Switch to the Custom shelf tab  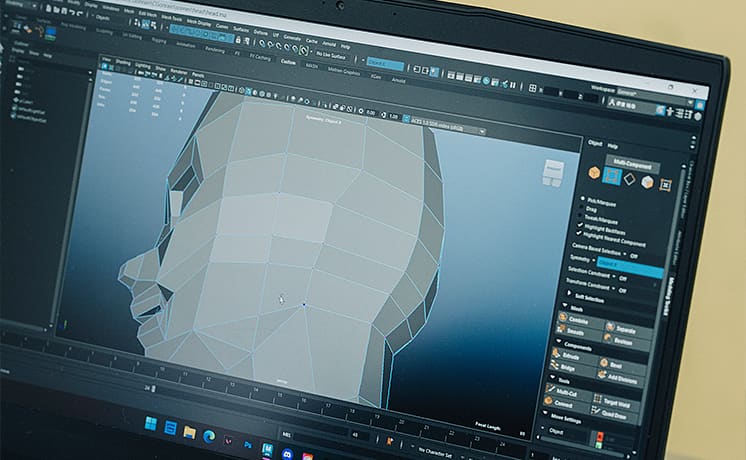[x=288, y=62]
